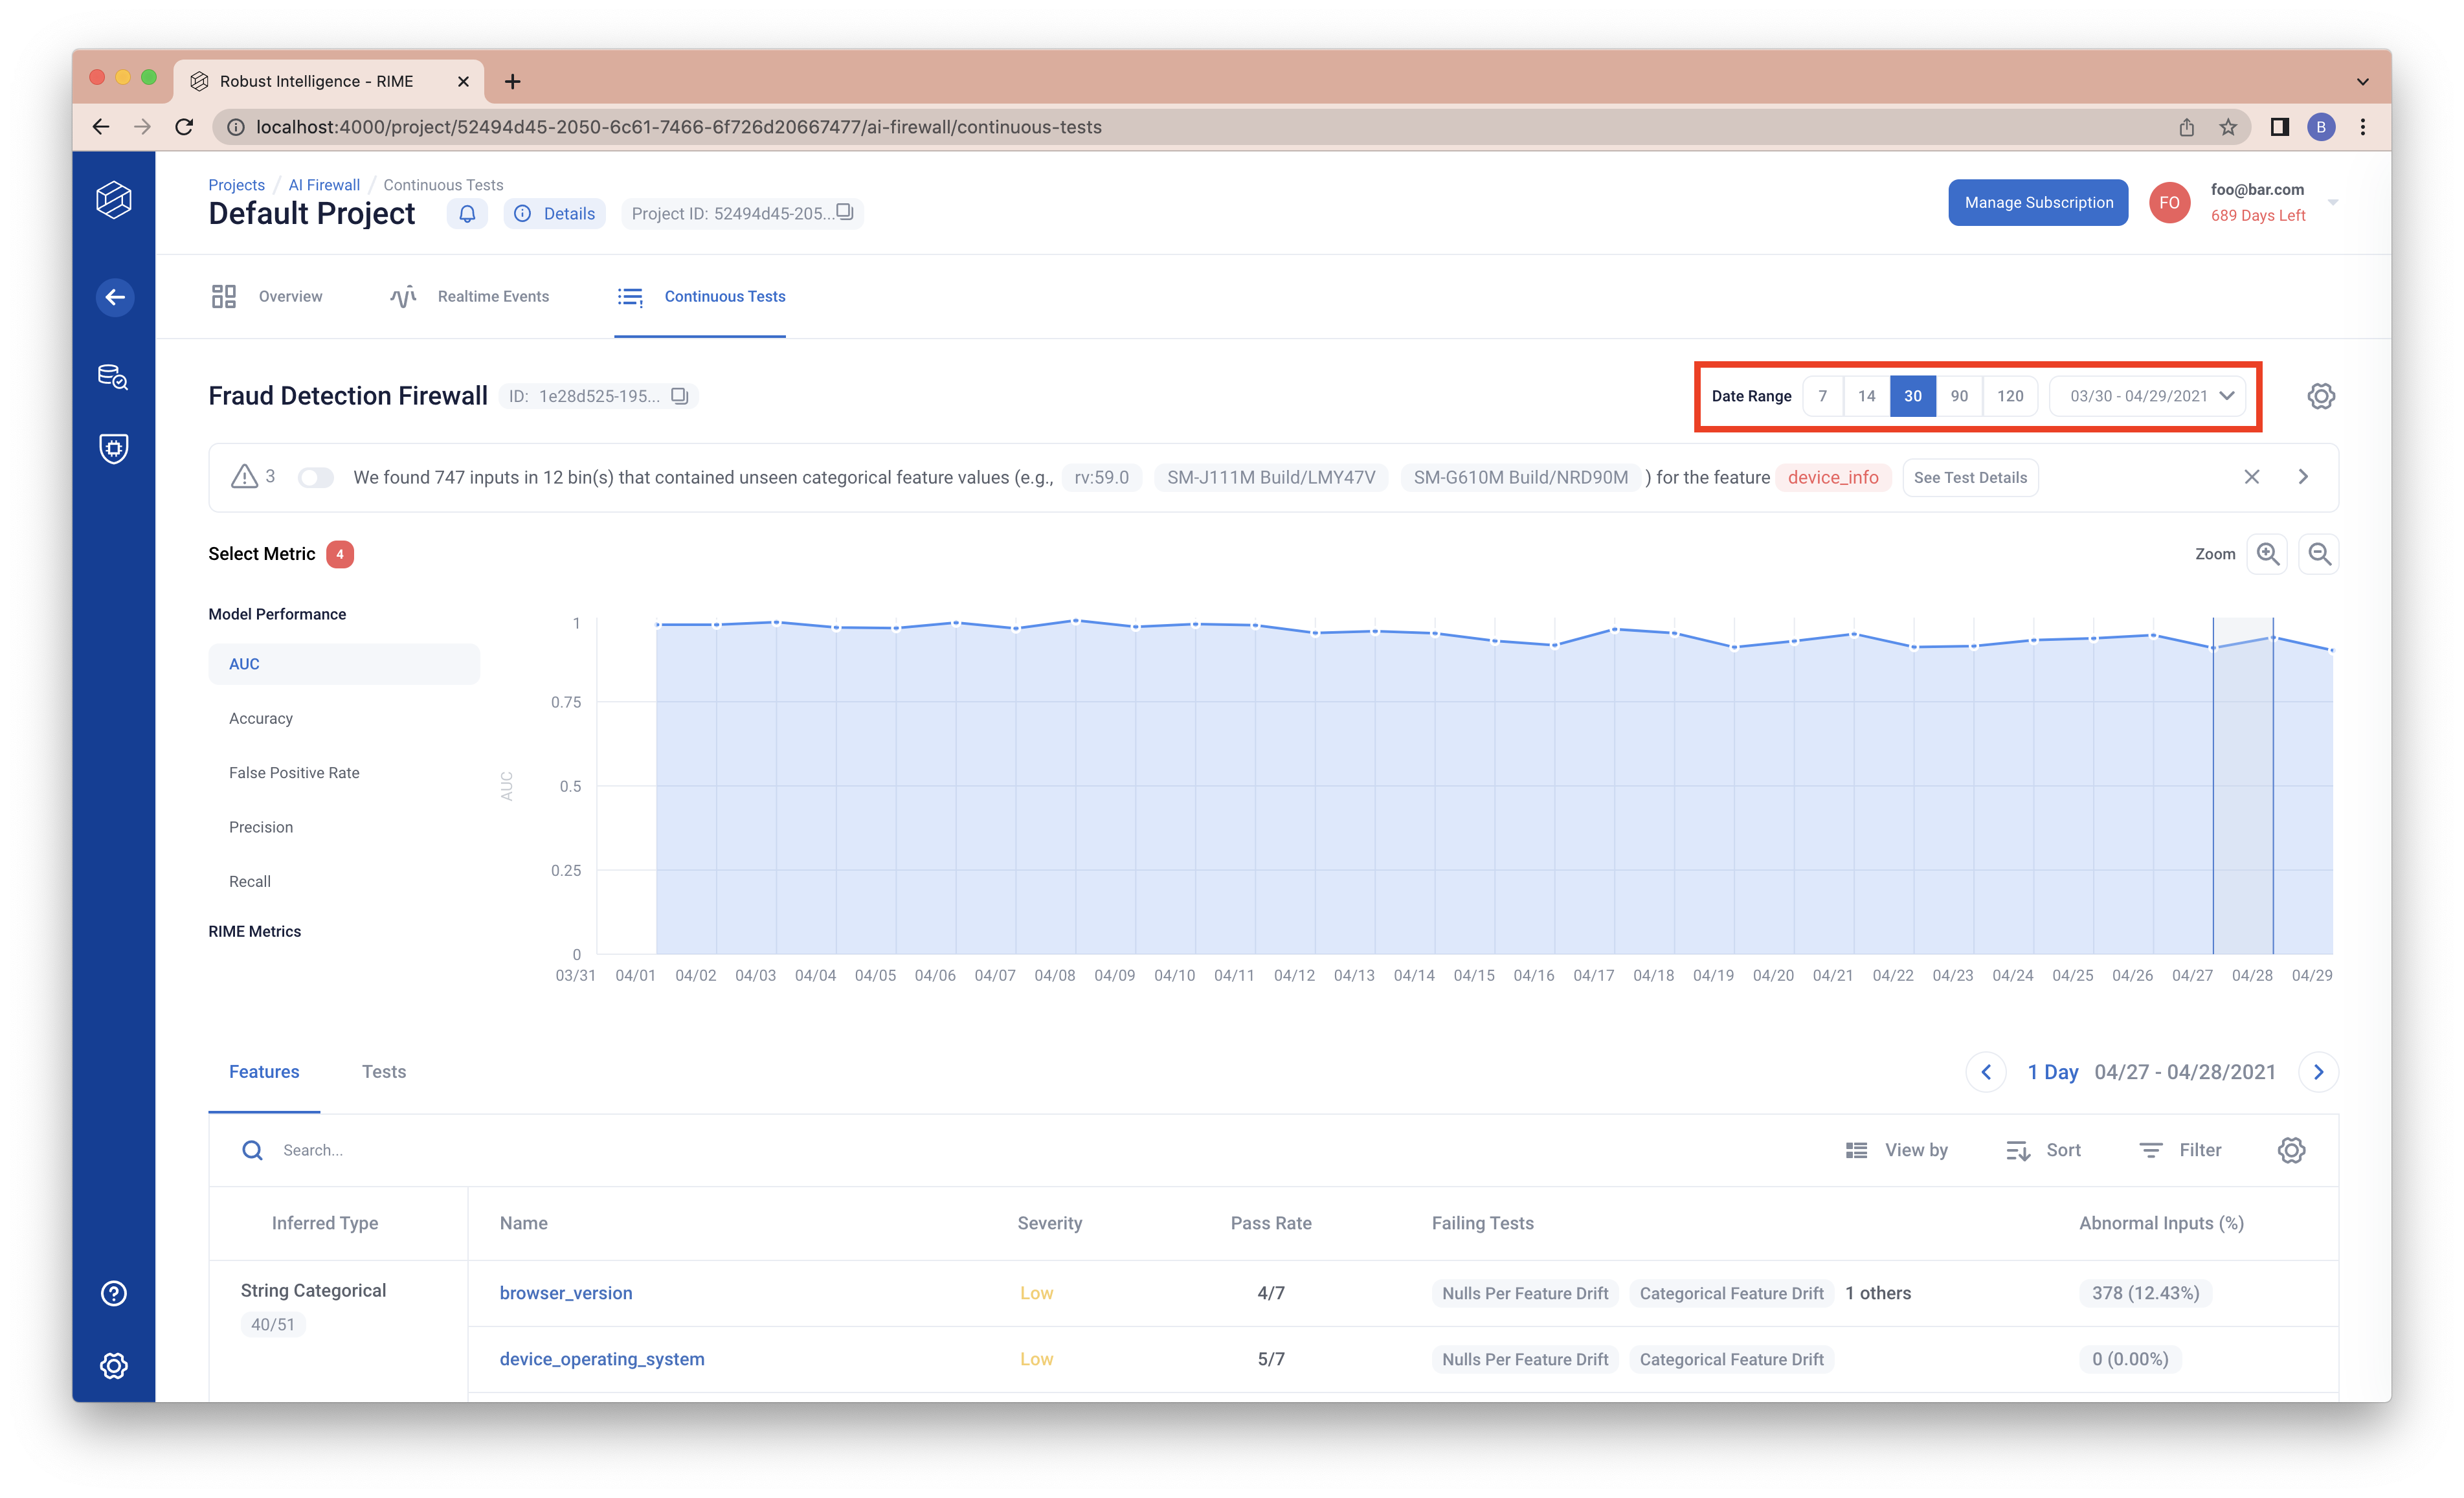Open the Filter options
The image size is (2464, 1498).
tap(2180, 1150)
